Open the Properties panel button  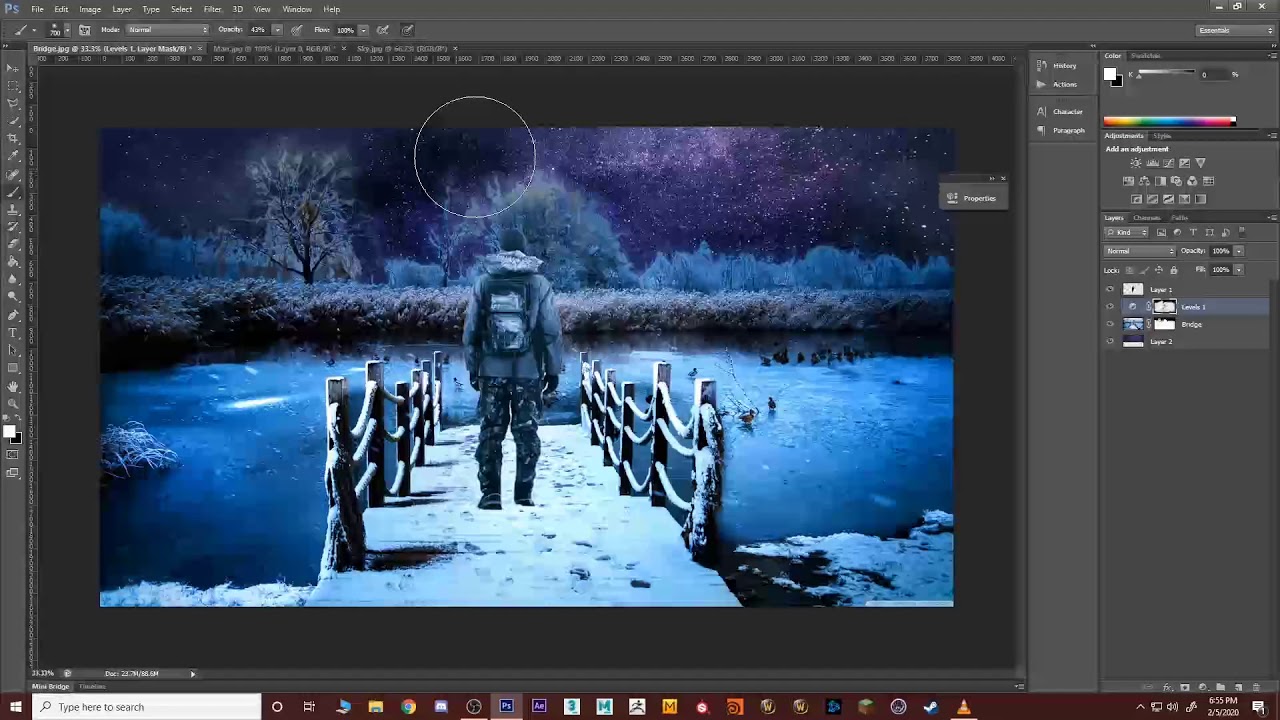971,198
